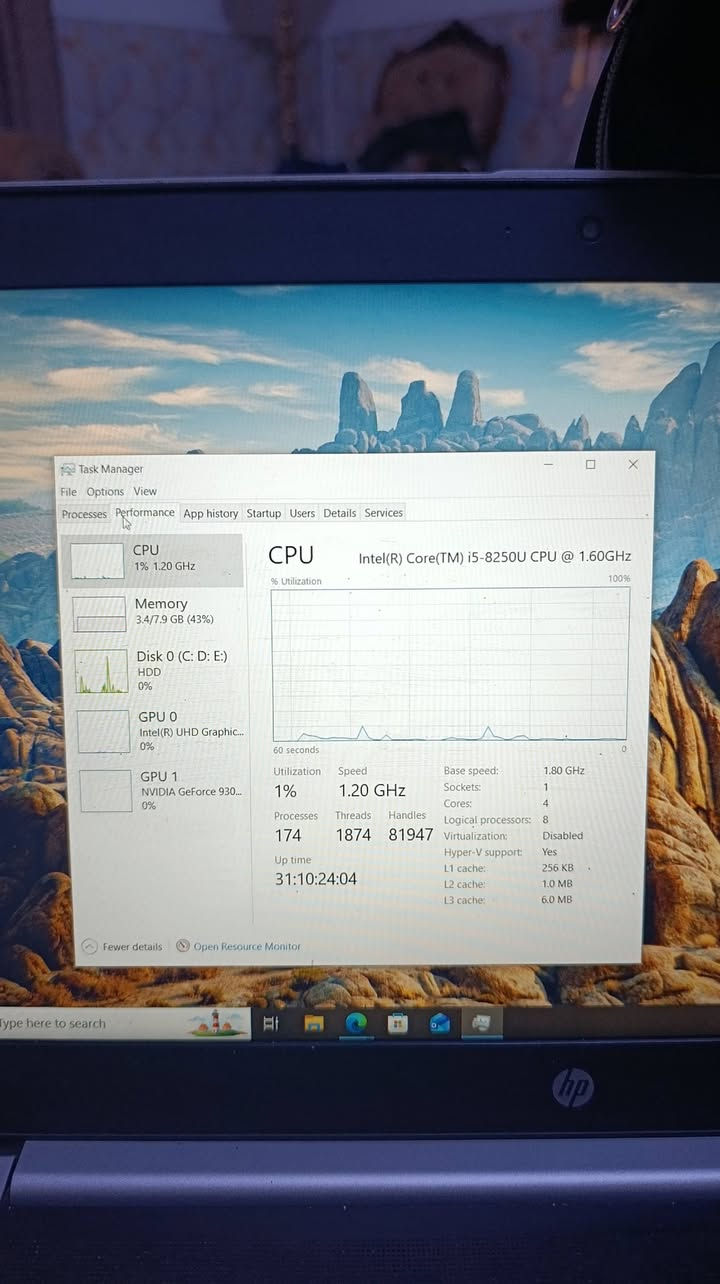Image resolution: width=720 pixels, height=1284 pixels.
Task: Click the Utilization 1% value
Action: coord(285,790)
